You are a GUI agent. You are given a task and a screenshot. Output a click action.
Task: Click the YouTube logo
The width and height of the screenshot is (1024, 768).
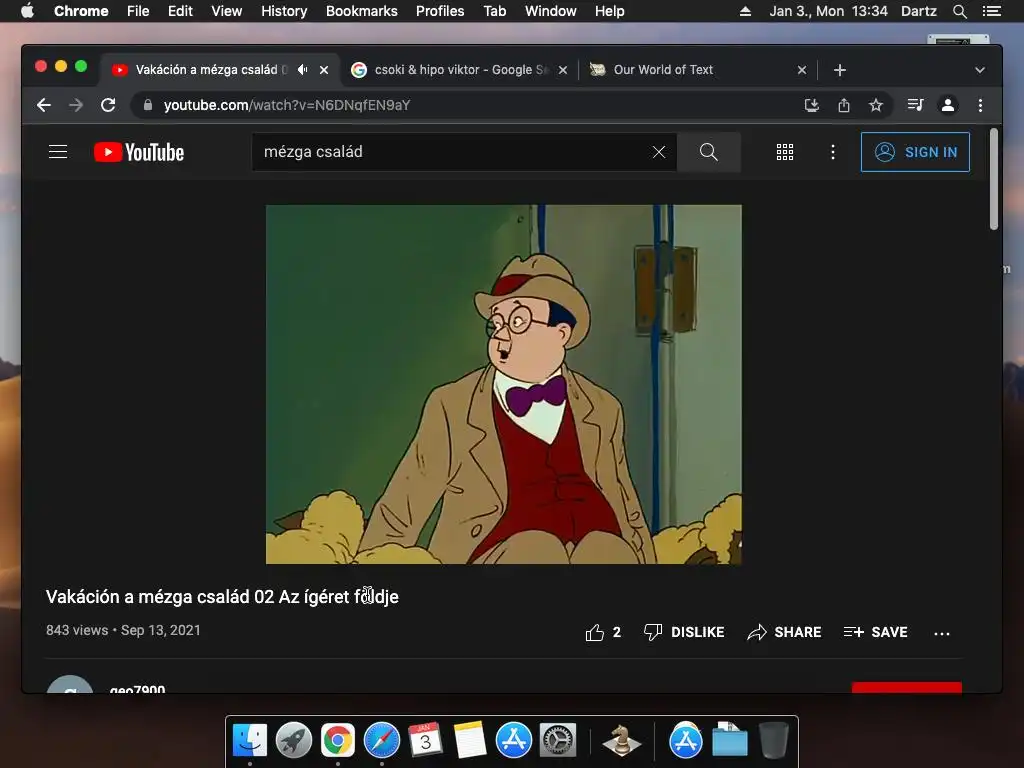tap(139, 152)
